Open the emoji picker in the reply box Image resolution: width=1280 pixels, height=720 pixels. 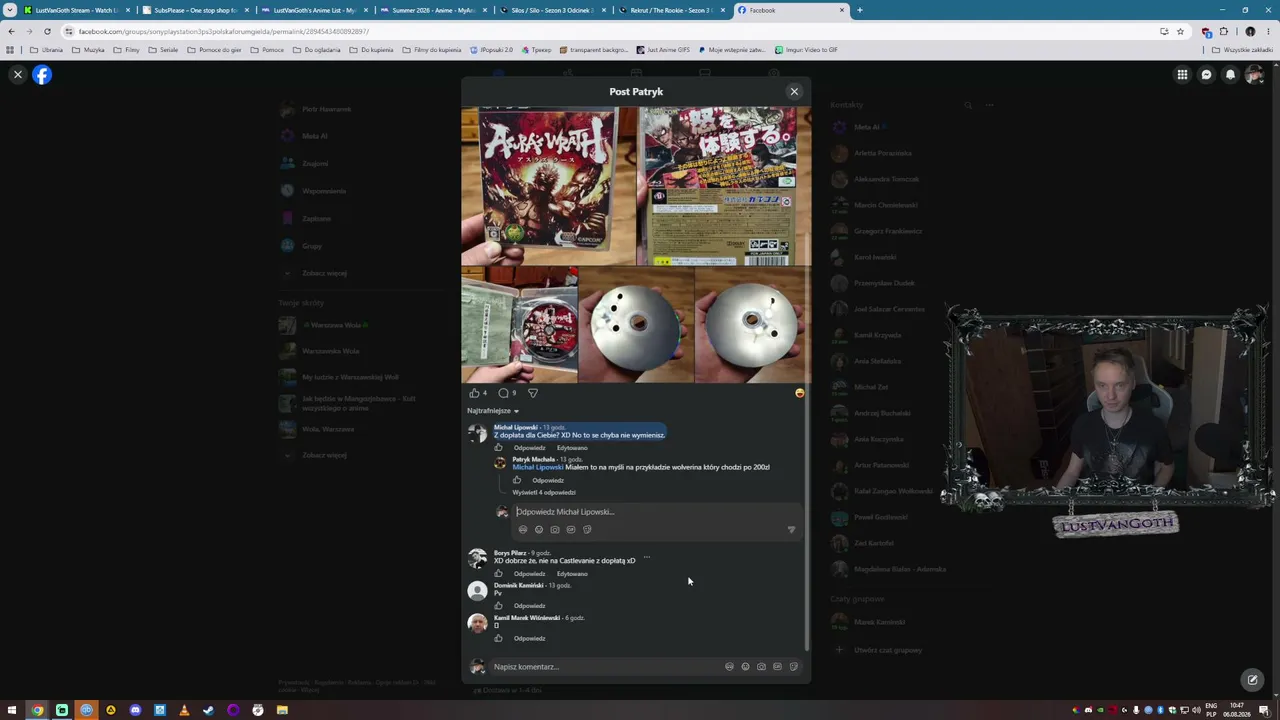tap(538, 529)
